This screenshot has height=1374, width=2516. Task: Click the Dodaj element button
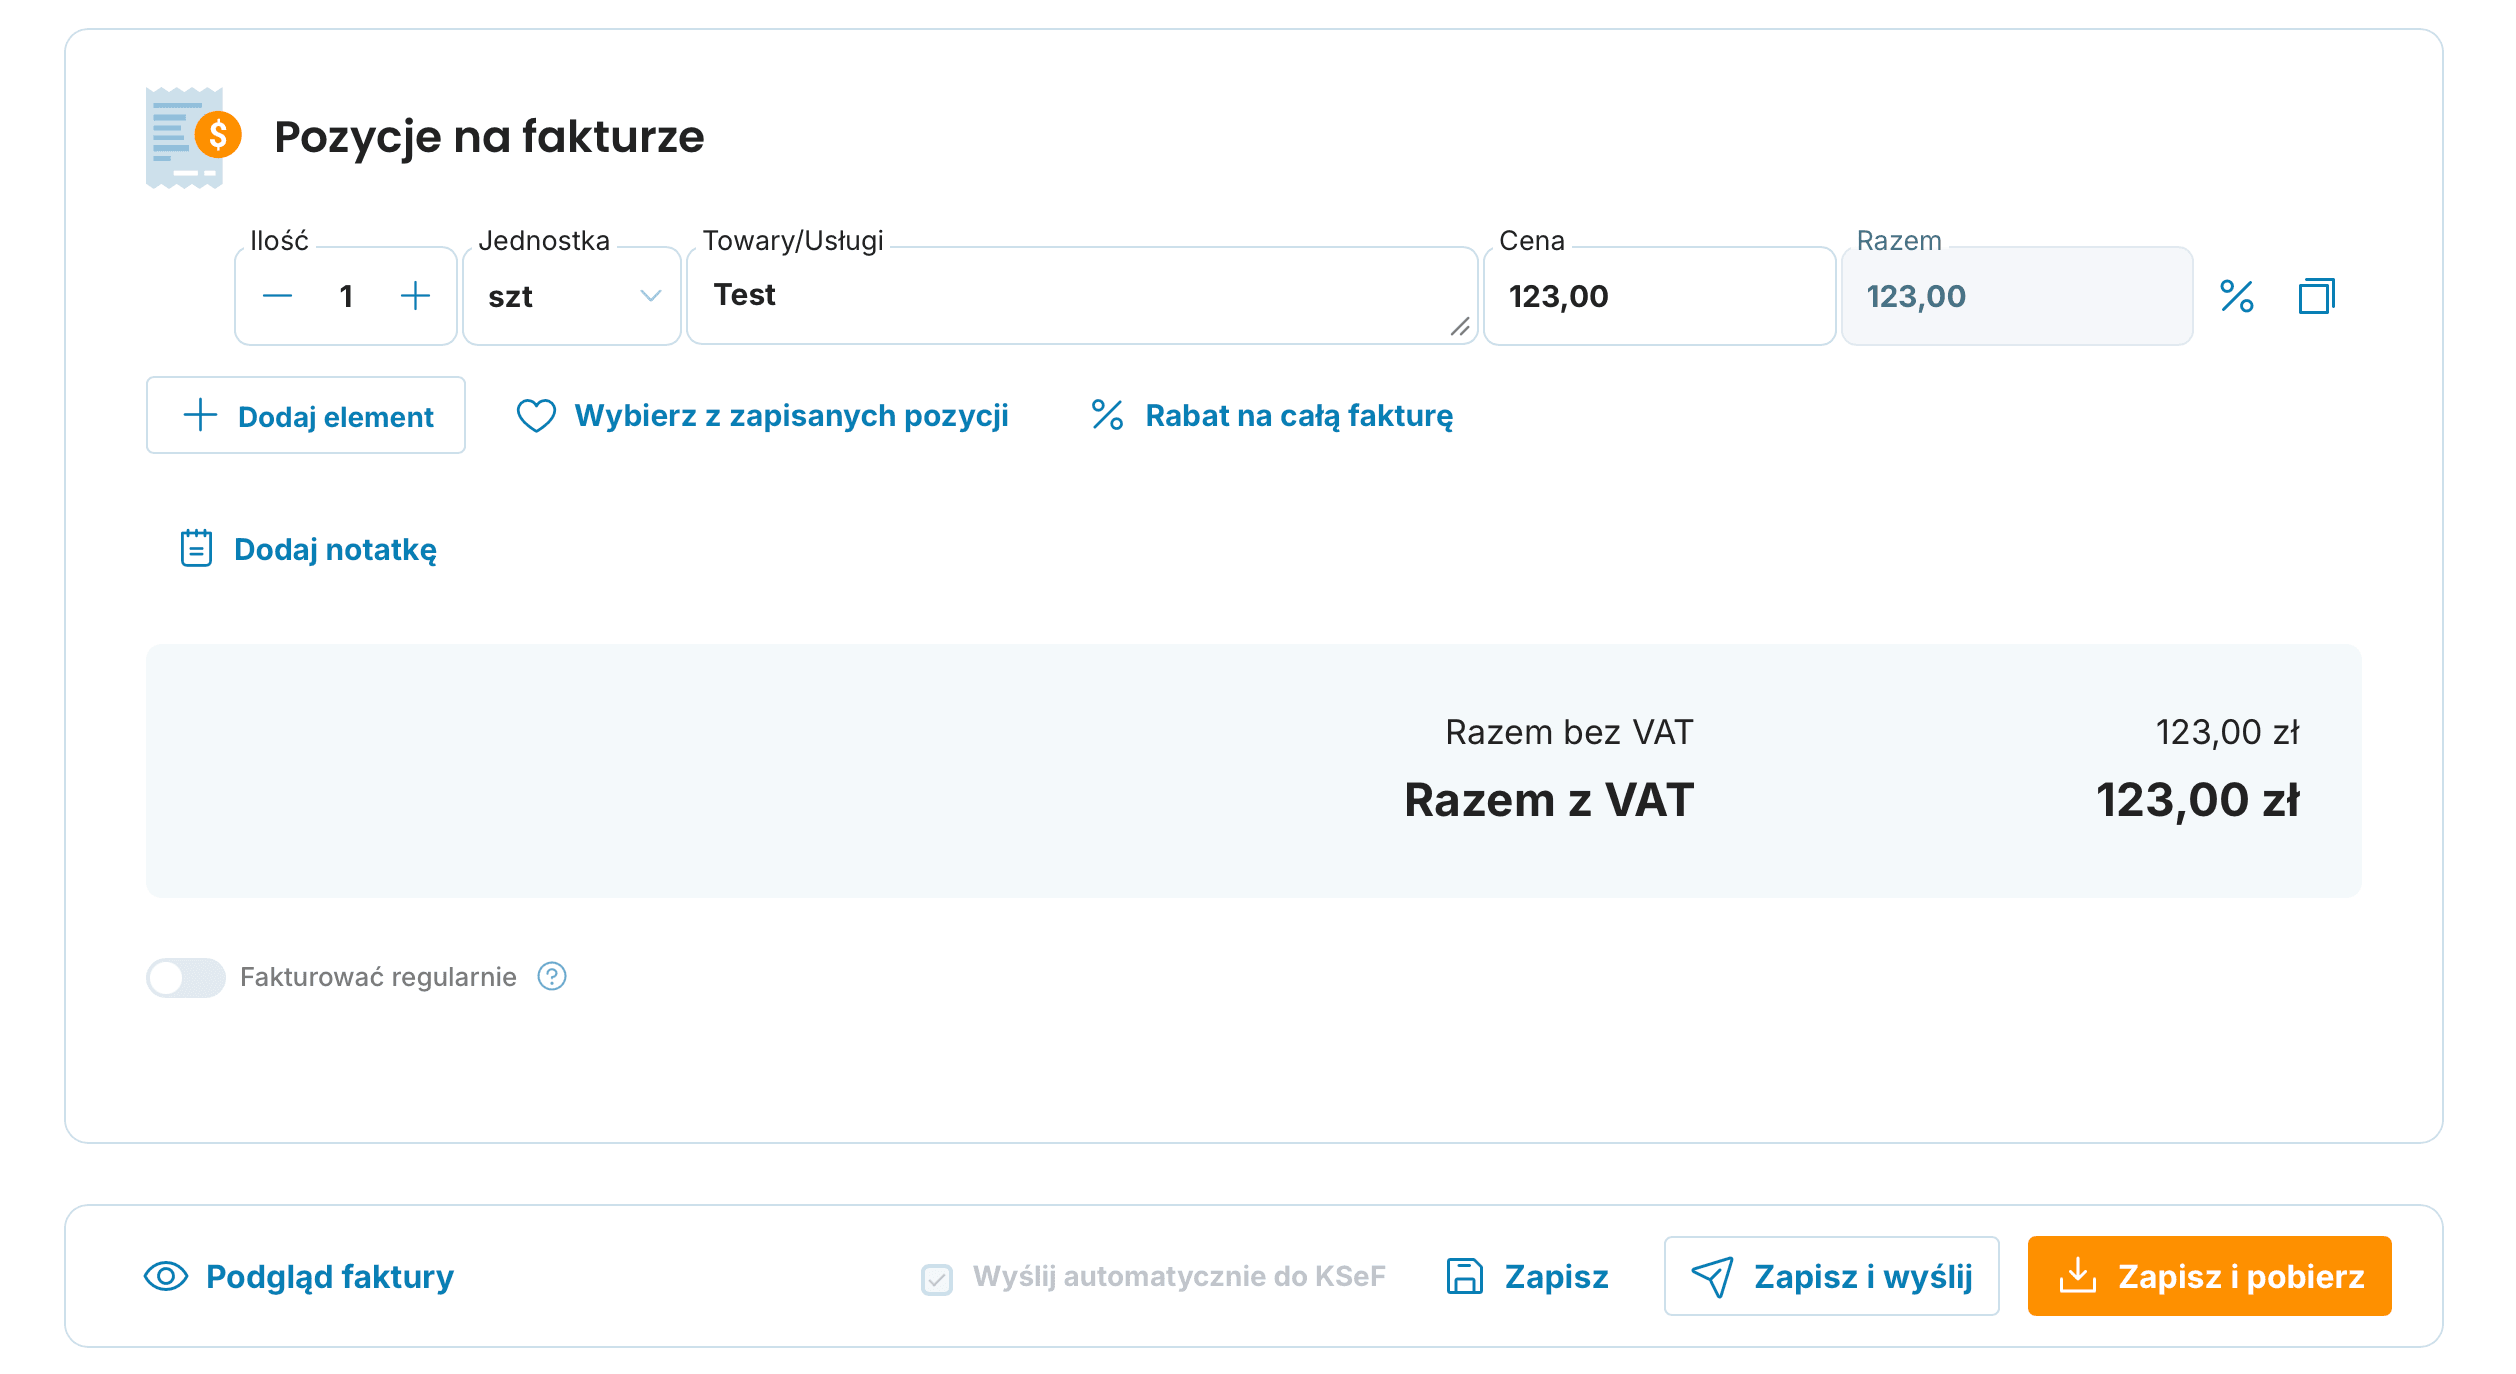[306, 415]
